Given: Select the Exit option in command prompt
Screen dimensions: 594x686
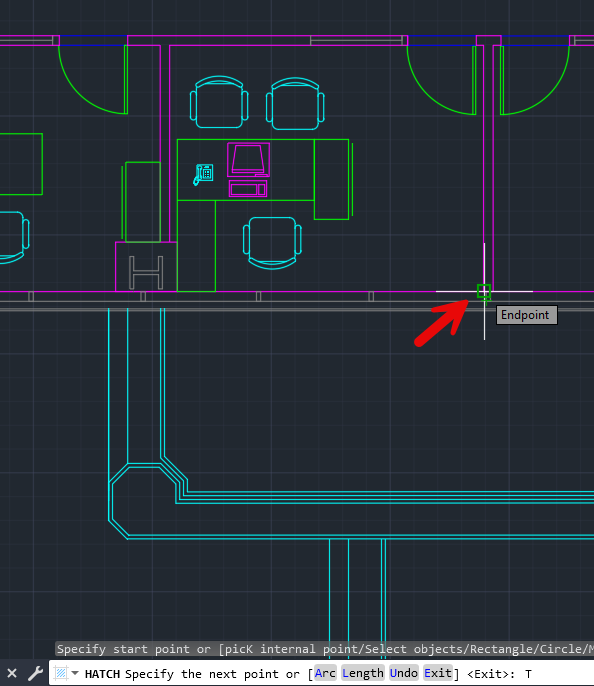Looking at the screenshot, I should [x=438, y=673].
